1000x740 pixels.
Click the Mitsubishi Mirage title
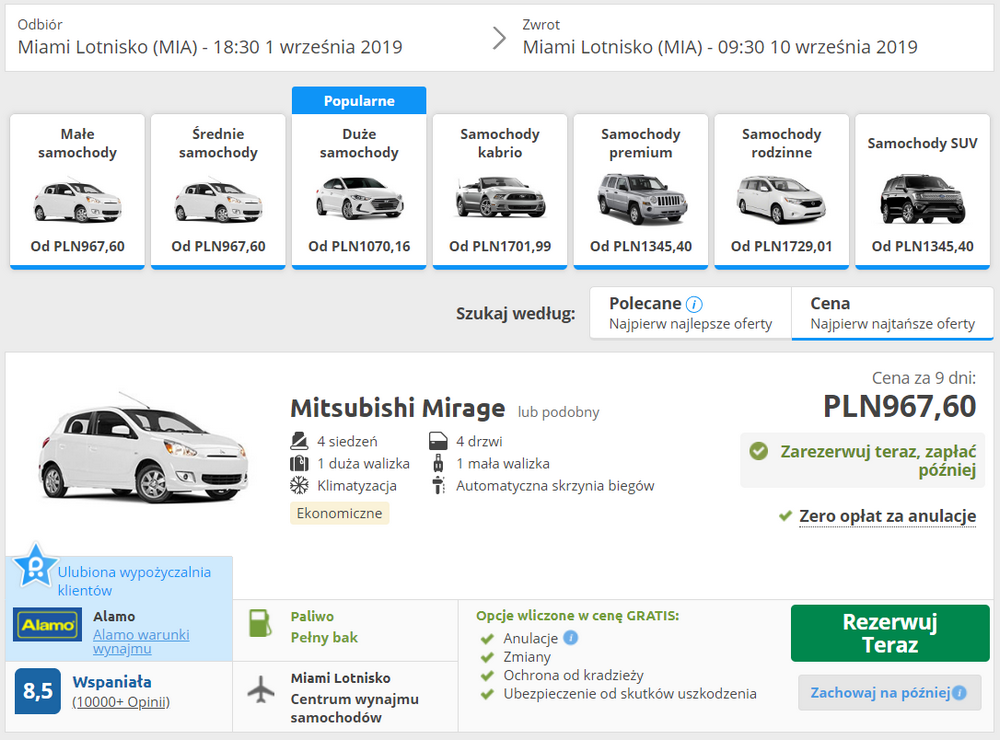[397, 408]
